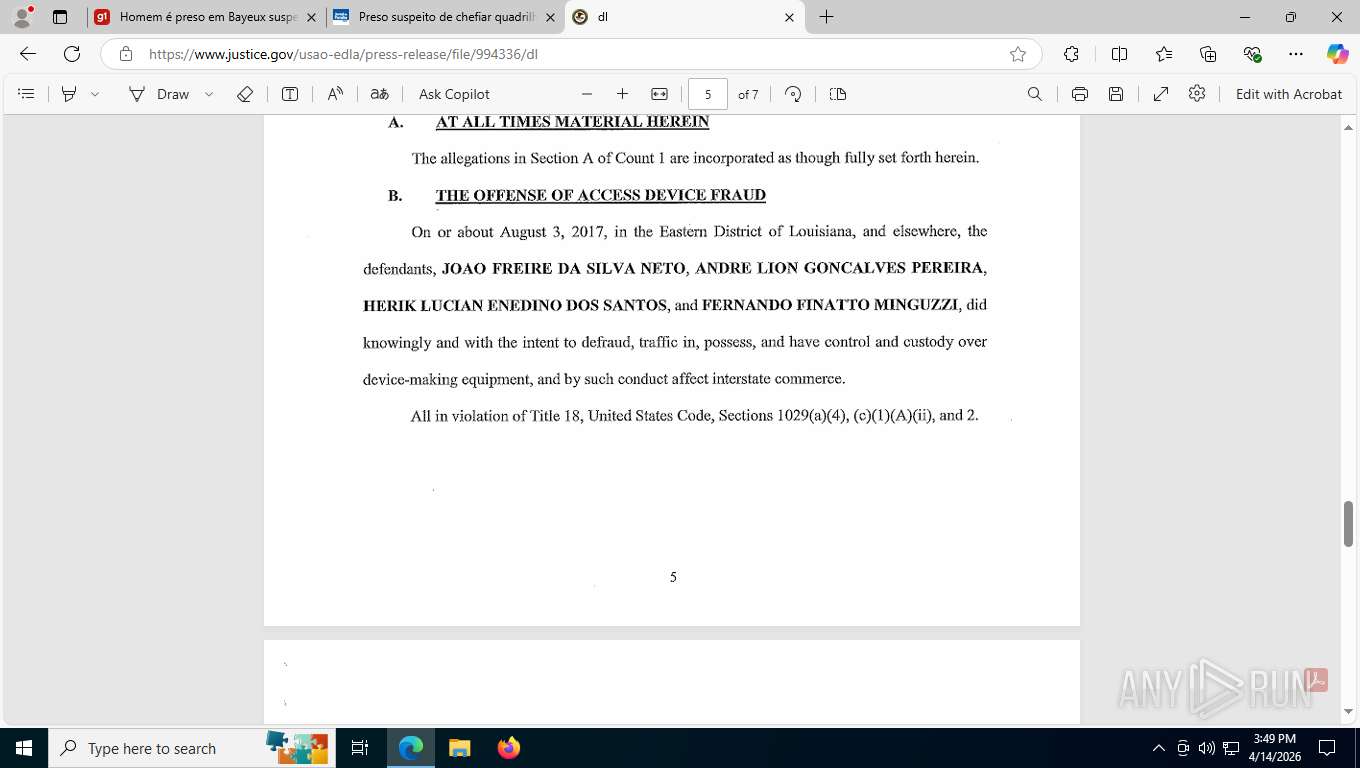Click the heading 'AT ALL TIMES MATERIAL HEREIN'
Screen dimensions: 1360x768
(572, 122)
